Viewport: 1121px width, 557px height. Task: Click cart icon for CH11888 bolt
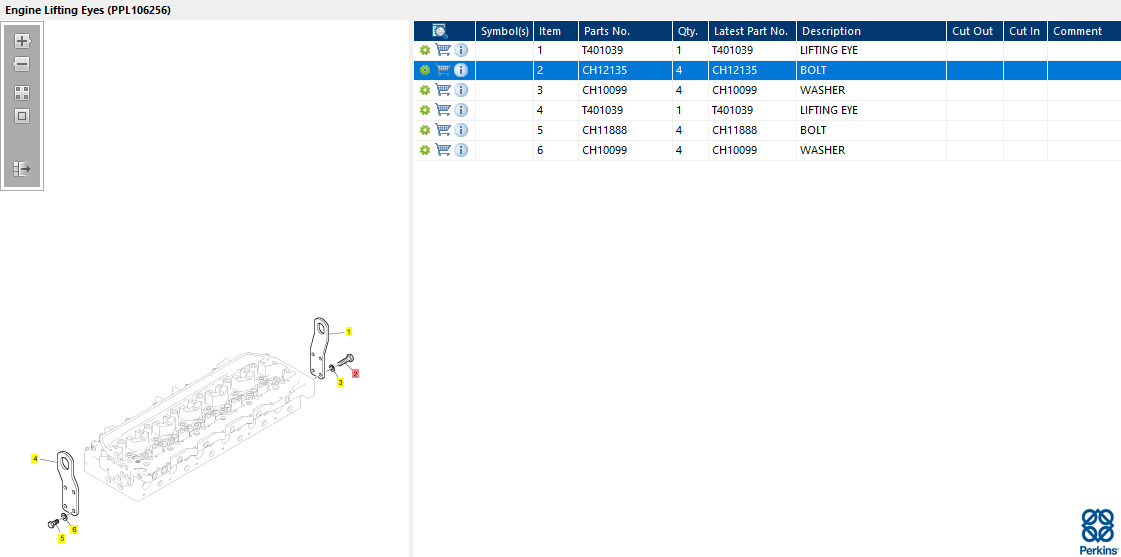point(443,130)
